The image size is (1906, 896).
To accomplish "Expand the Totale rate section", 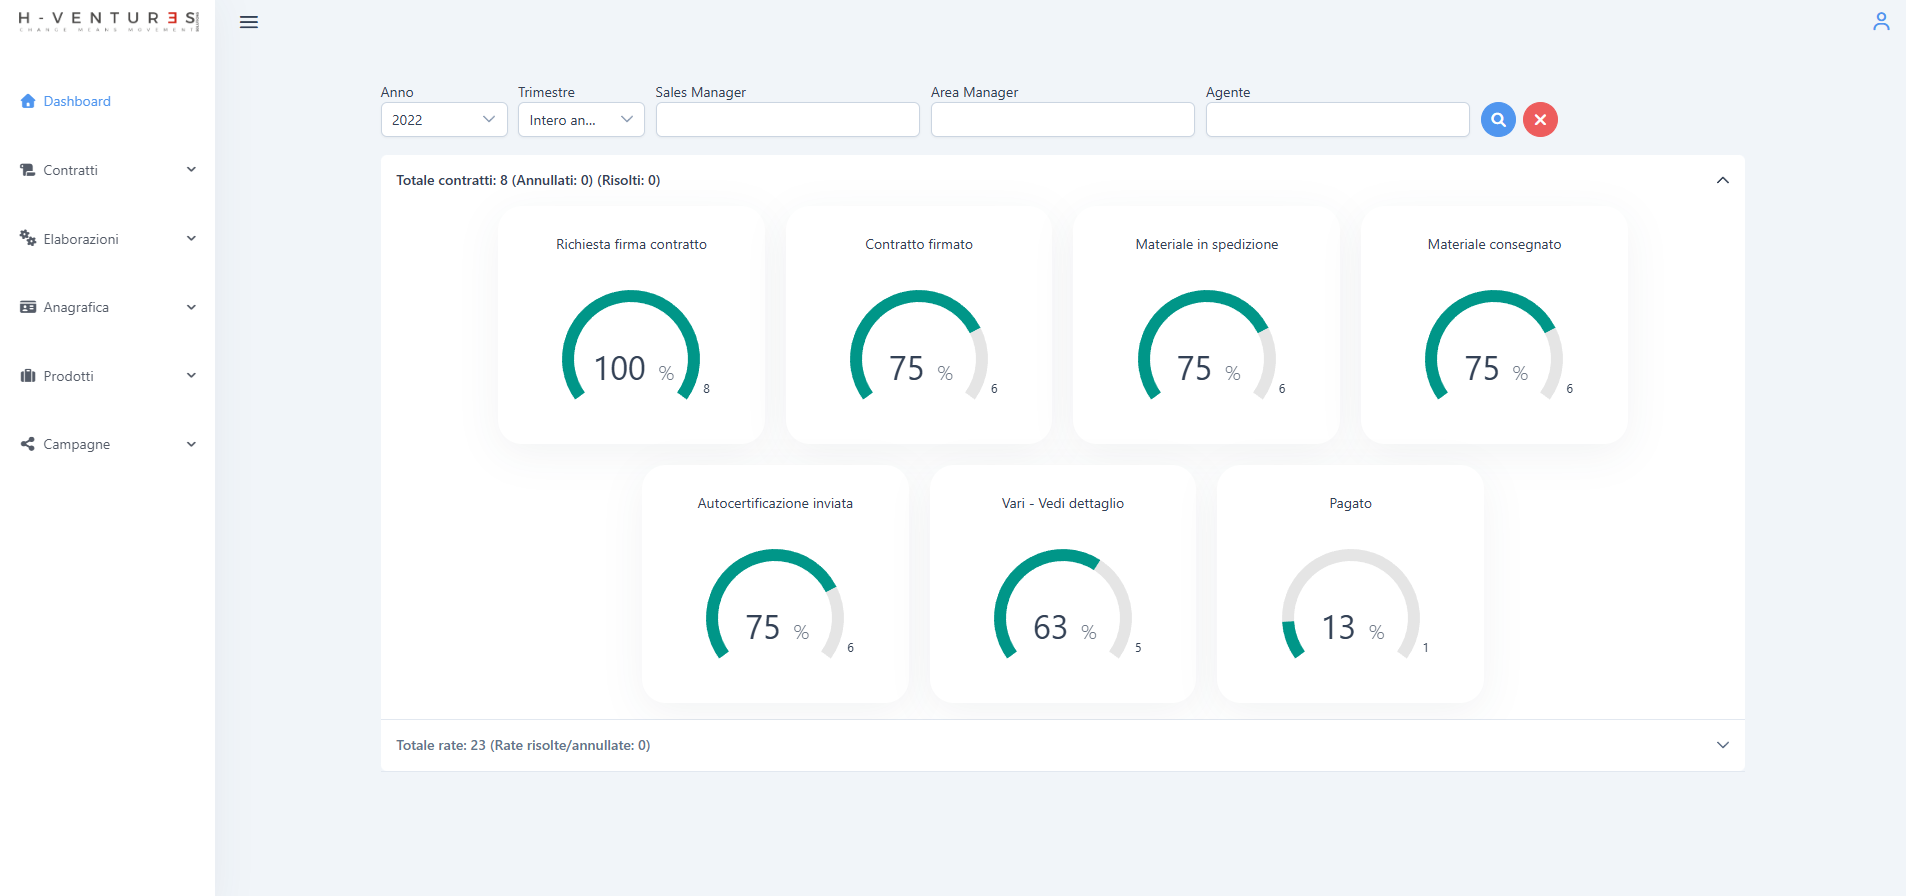I will [x=1722, y=745].
